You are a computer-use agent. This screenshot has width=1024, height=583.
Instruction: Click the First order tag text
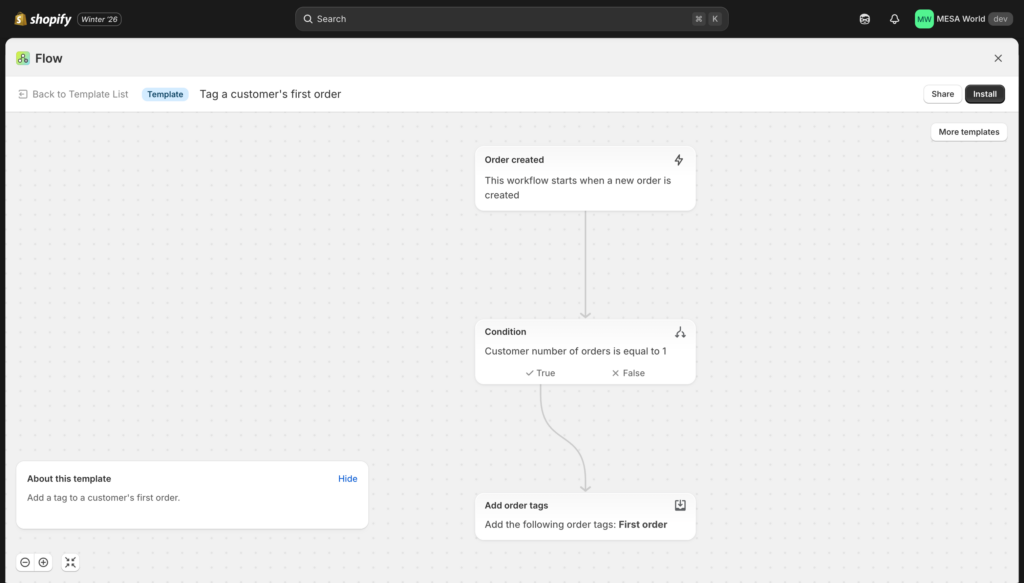click(x=643, y=524)
